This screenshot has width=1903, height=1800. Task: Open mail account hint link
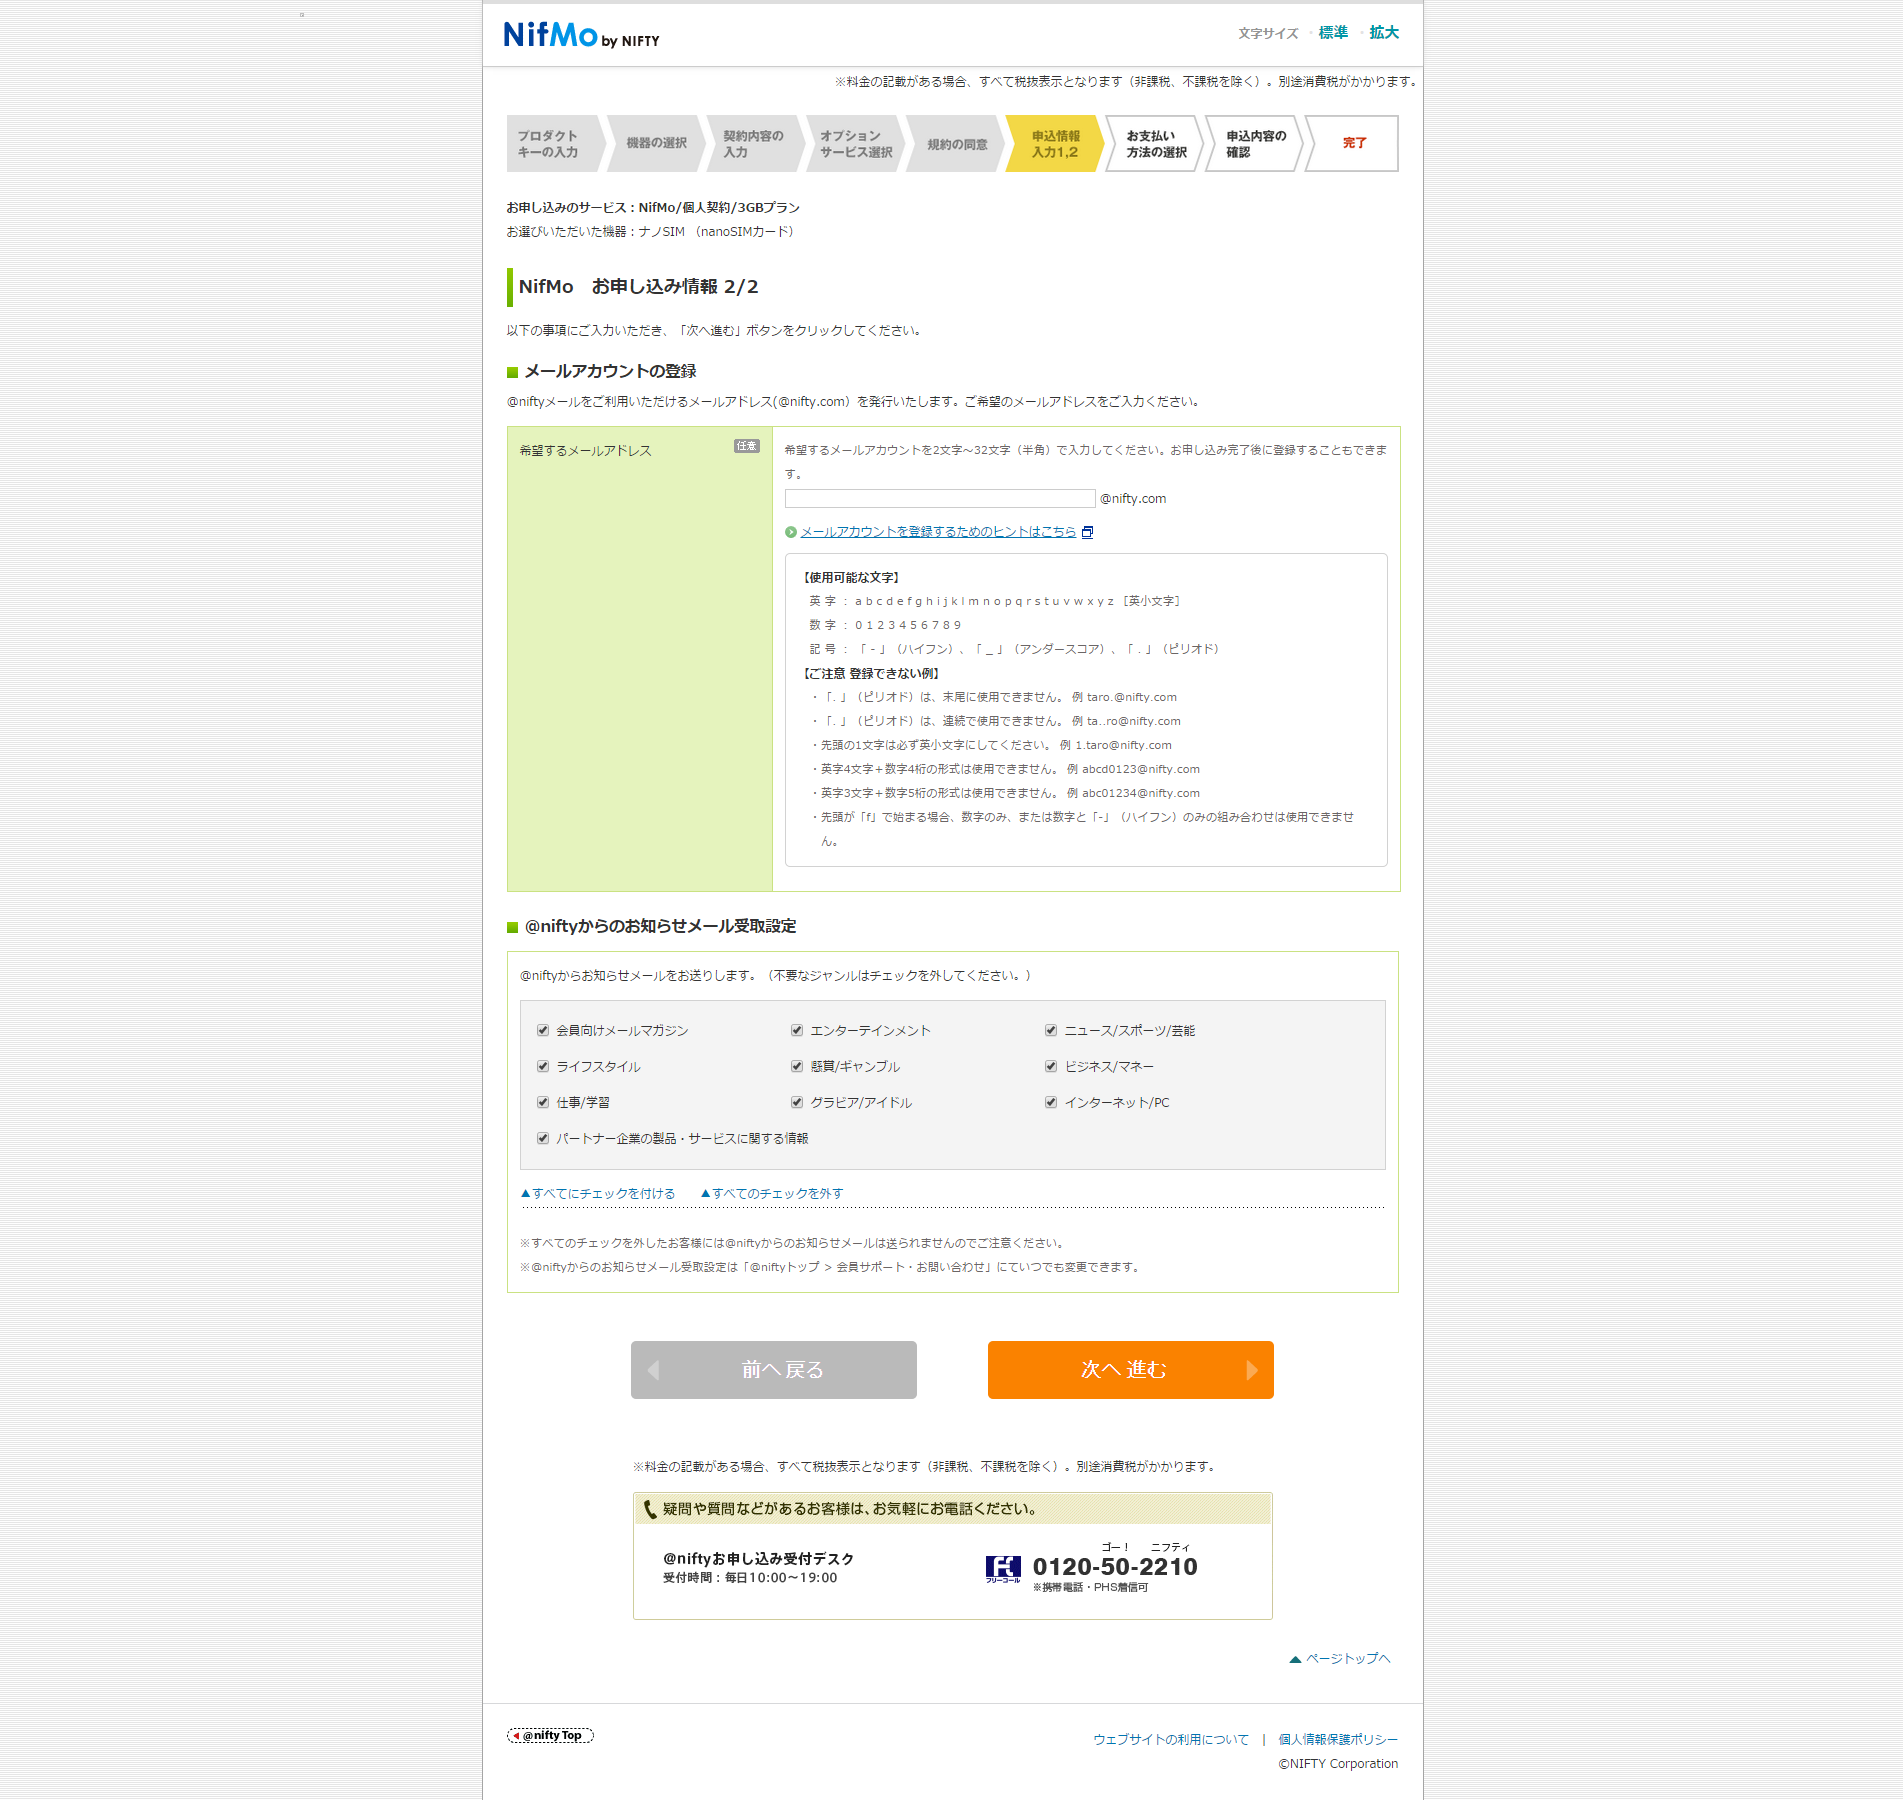(x=938, y=532)
